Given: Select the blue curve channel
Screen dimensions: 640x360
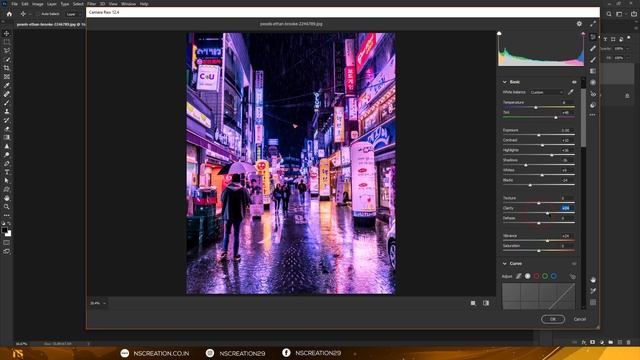Looking at the screenshot, I should click(553, 276).
